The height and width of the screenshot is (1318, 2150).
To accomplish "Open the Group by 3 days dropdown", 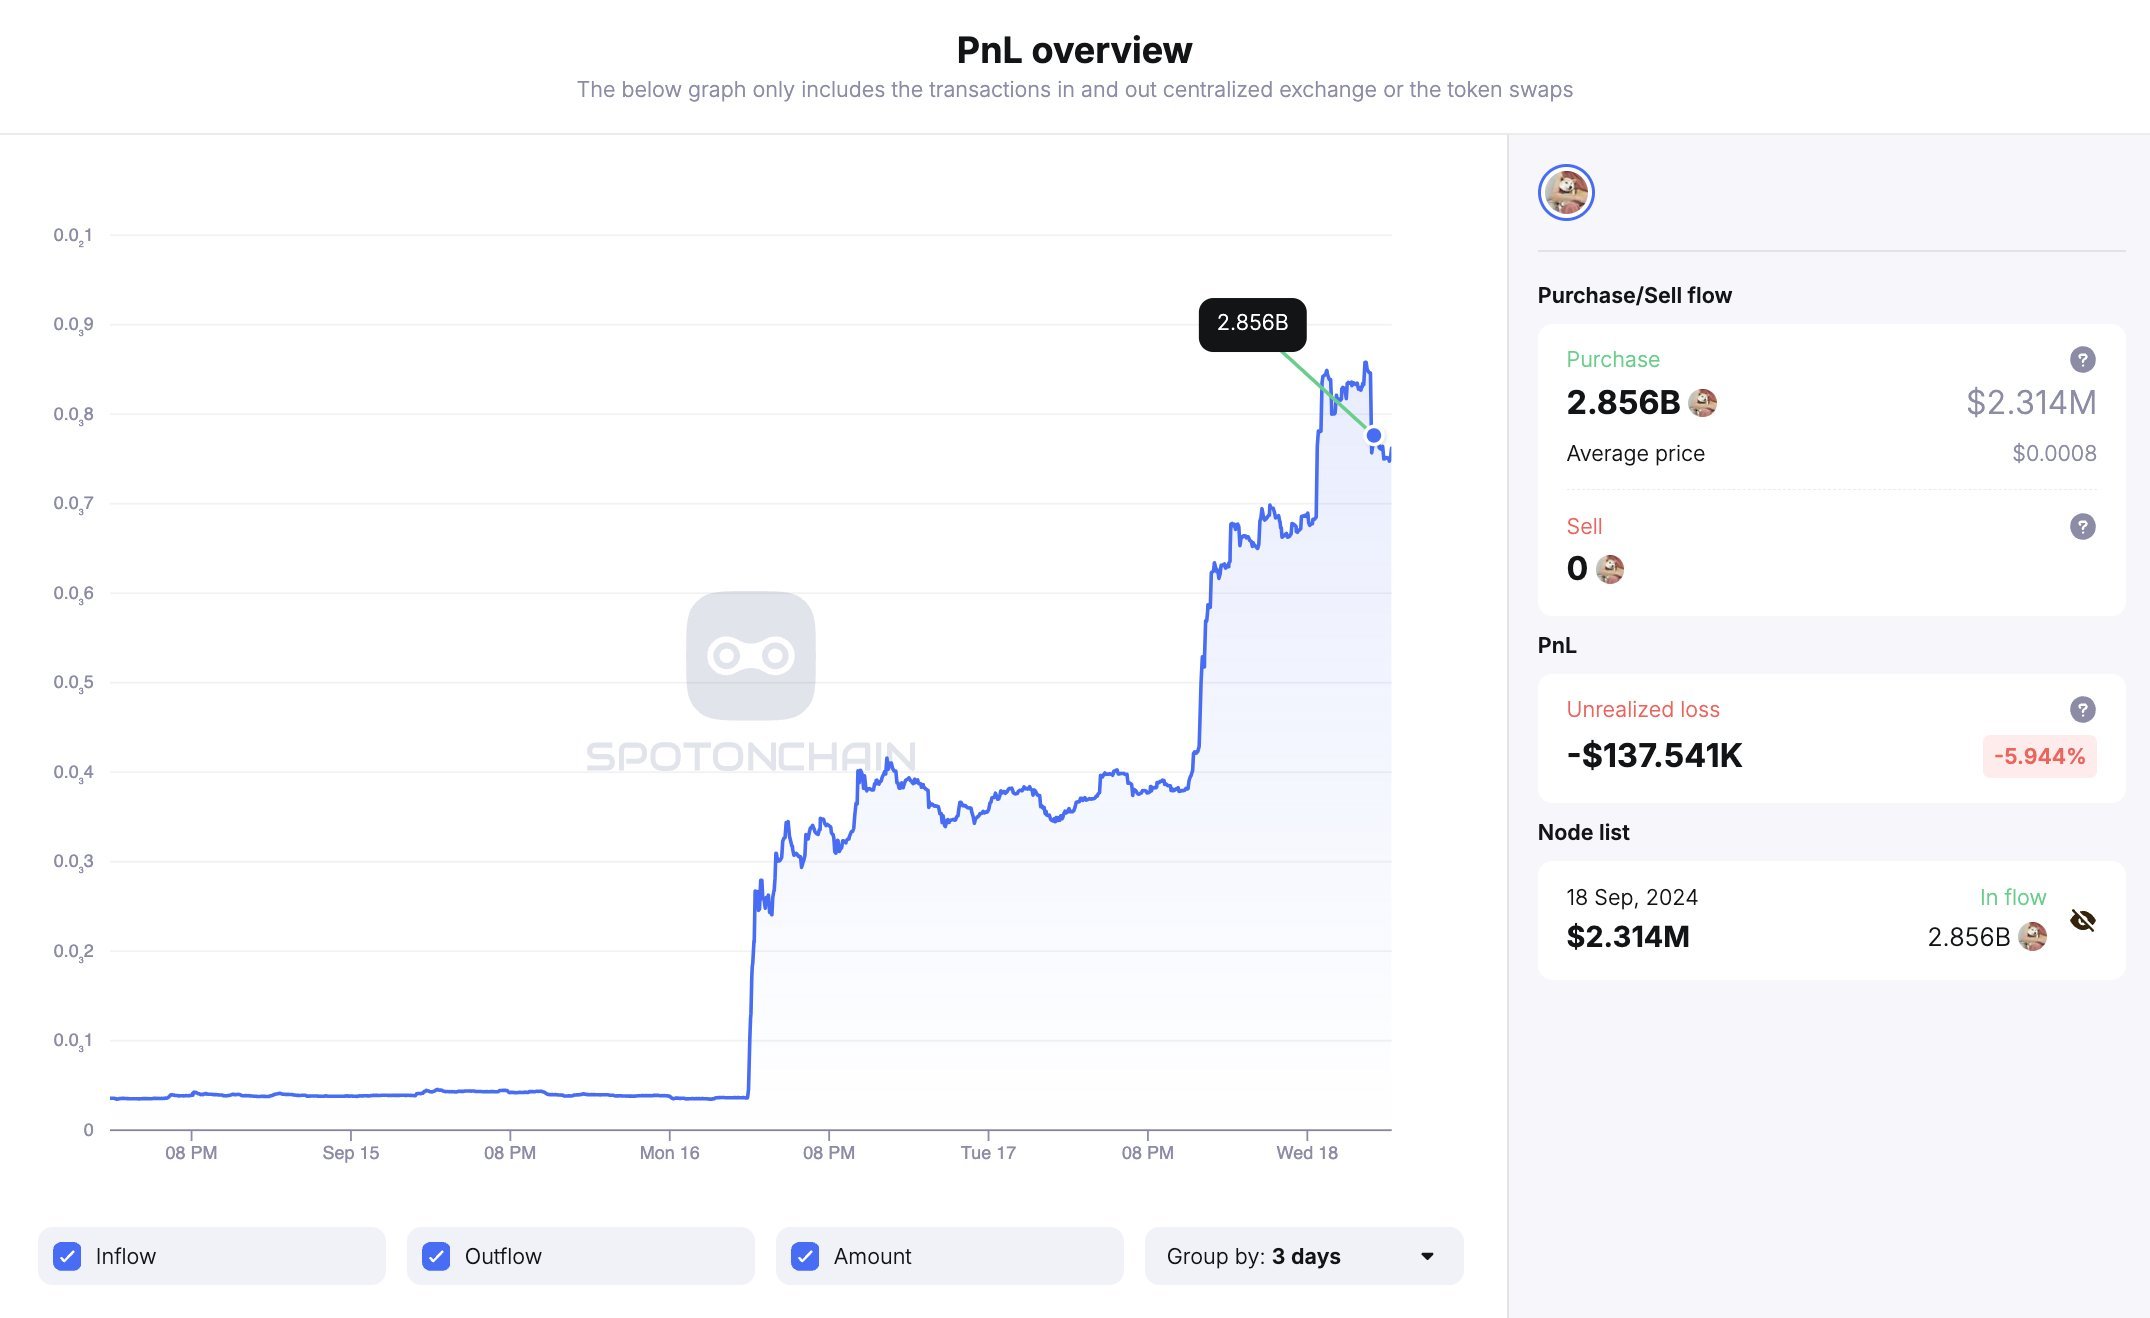I will [1304, 1256].
